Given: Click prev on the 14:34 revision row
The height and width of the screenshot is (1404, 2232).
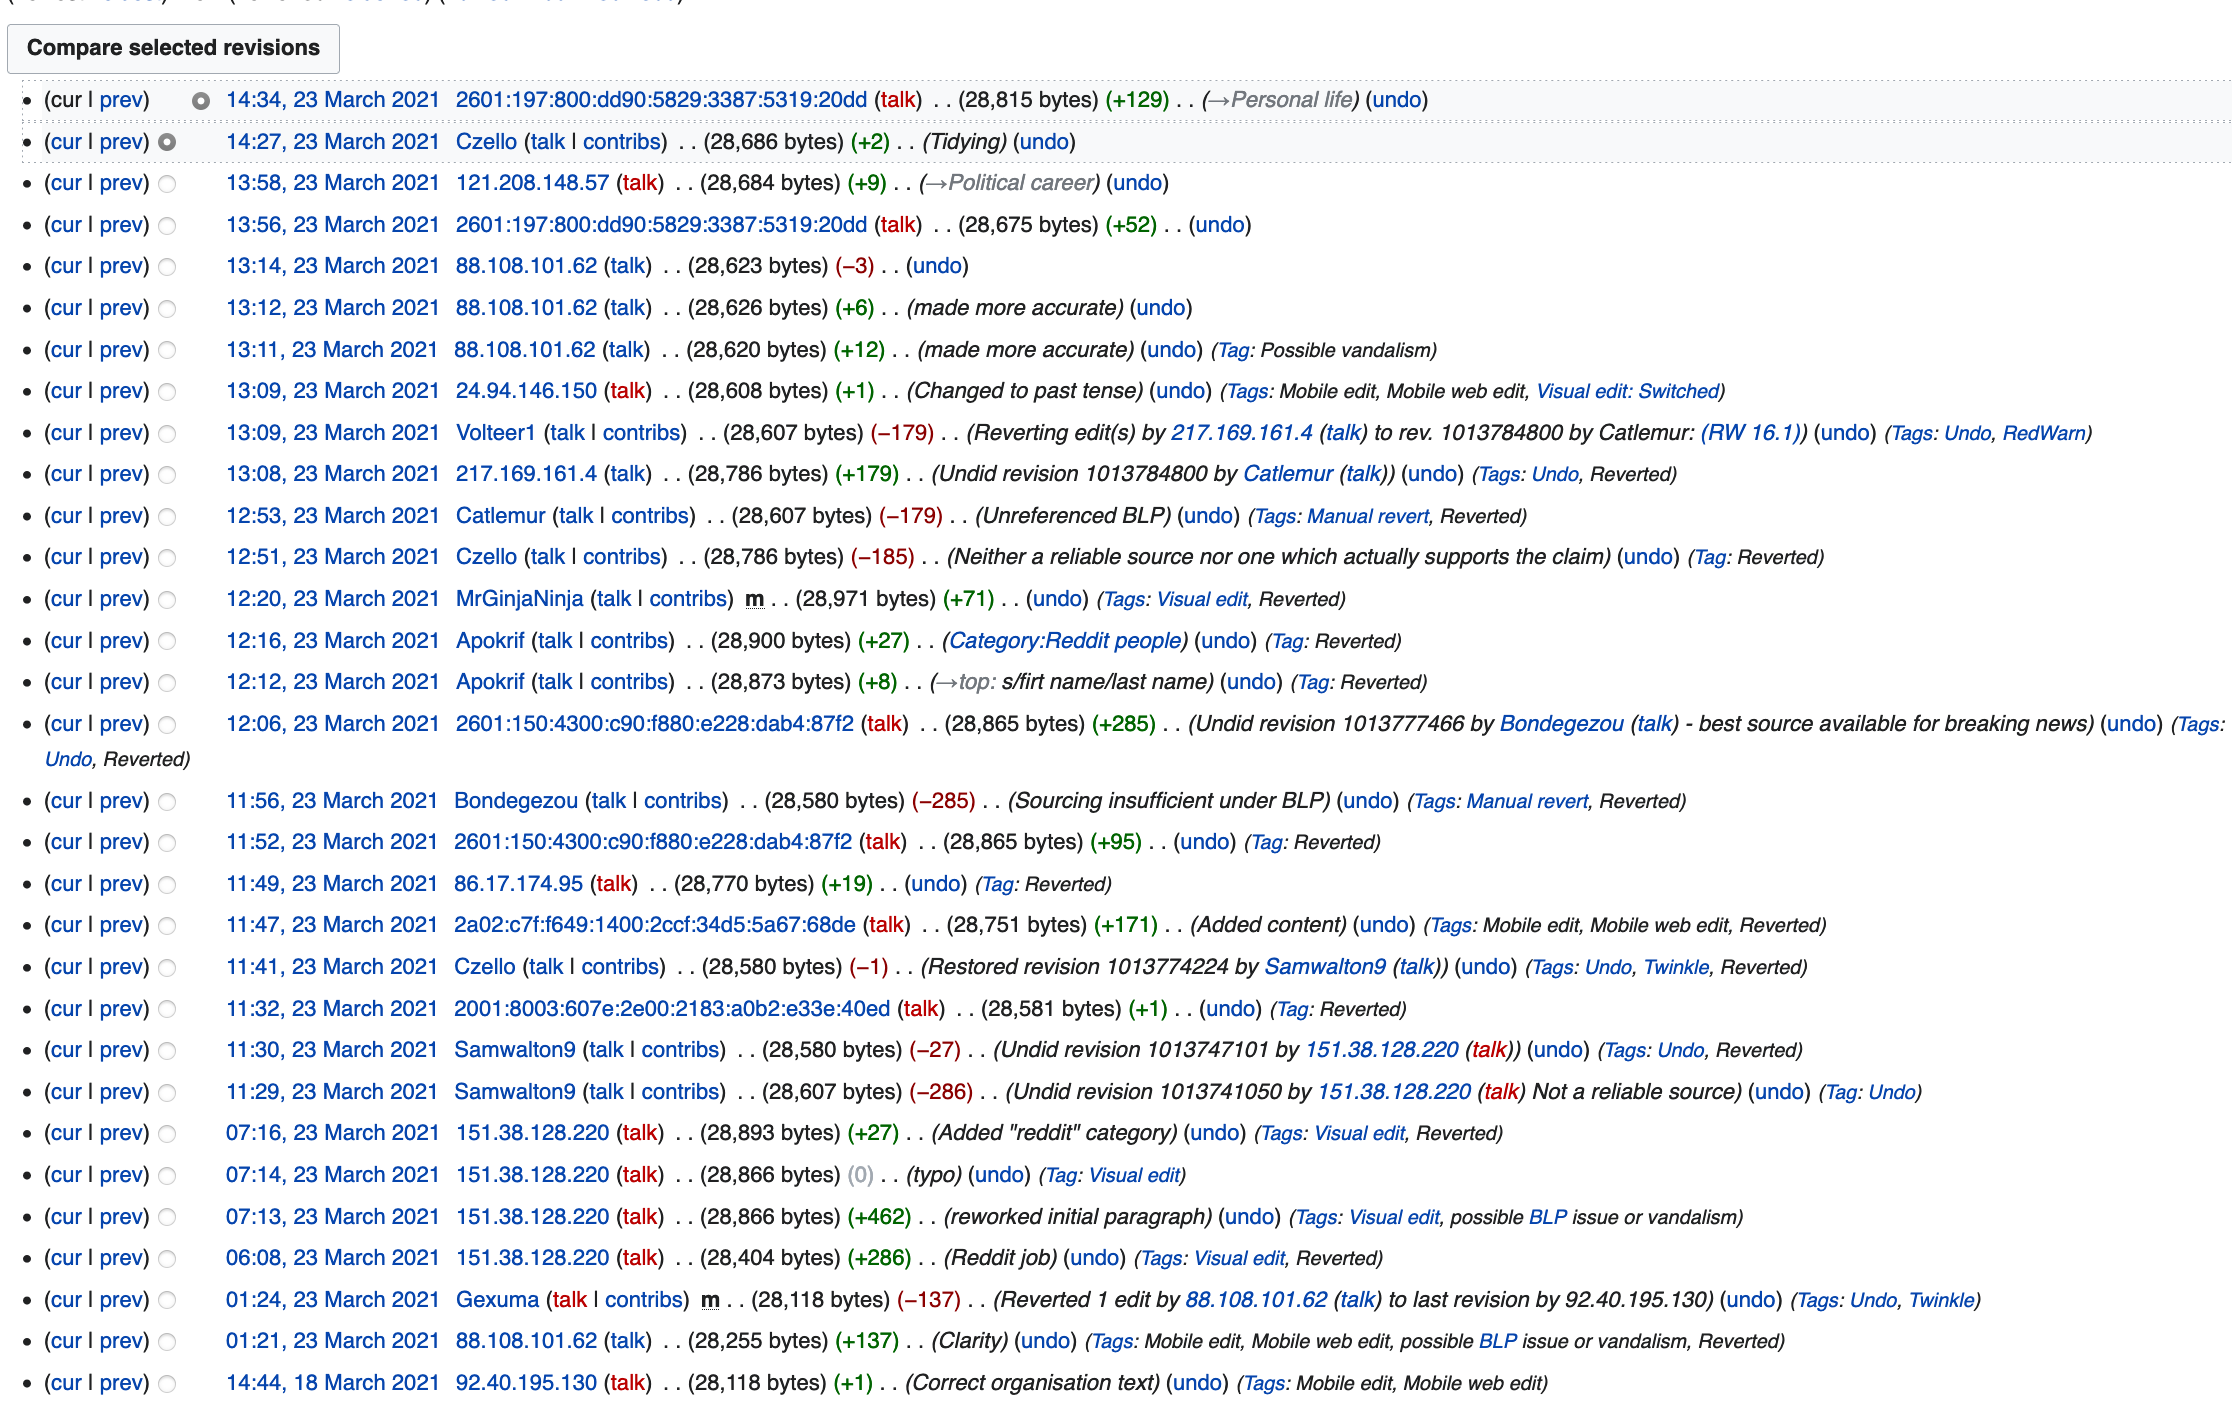Looking at the screenshot, I should coord(121,100).
